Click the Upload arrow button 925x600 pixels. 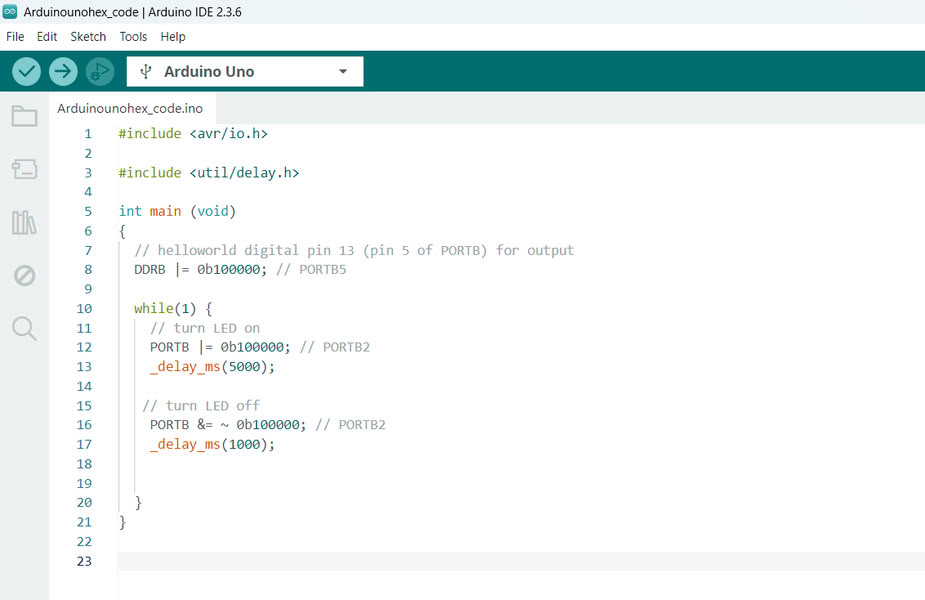(63, 71)
